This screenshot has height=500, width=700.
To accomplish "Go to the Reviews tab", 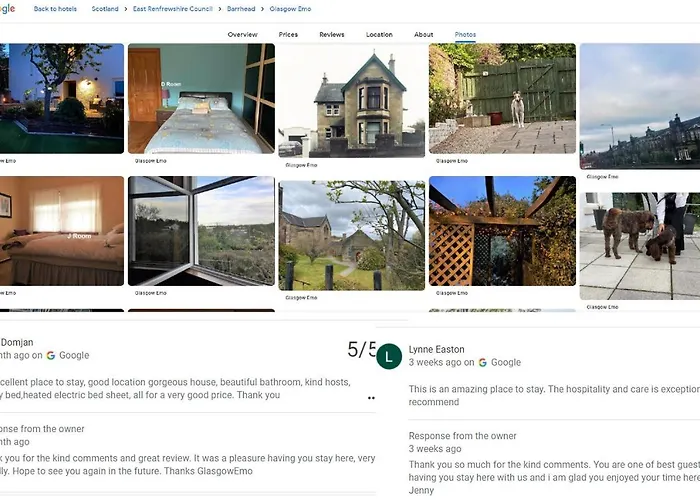I will 332,35.
